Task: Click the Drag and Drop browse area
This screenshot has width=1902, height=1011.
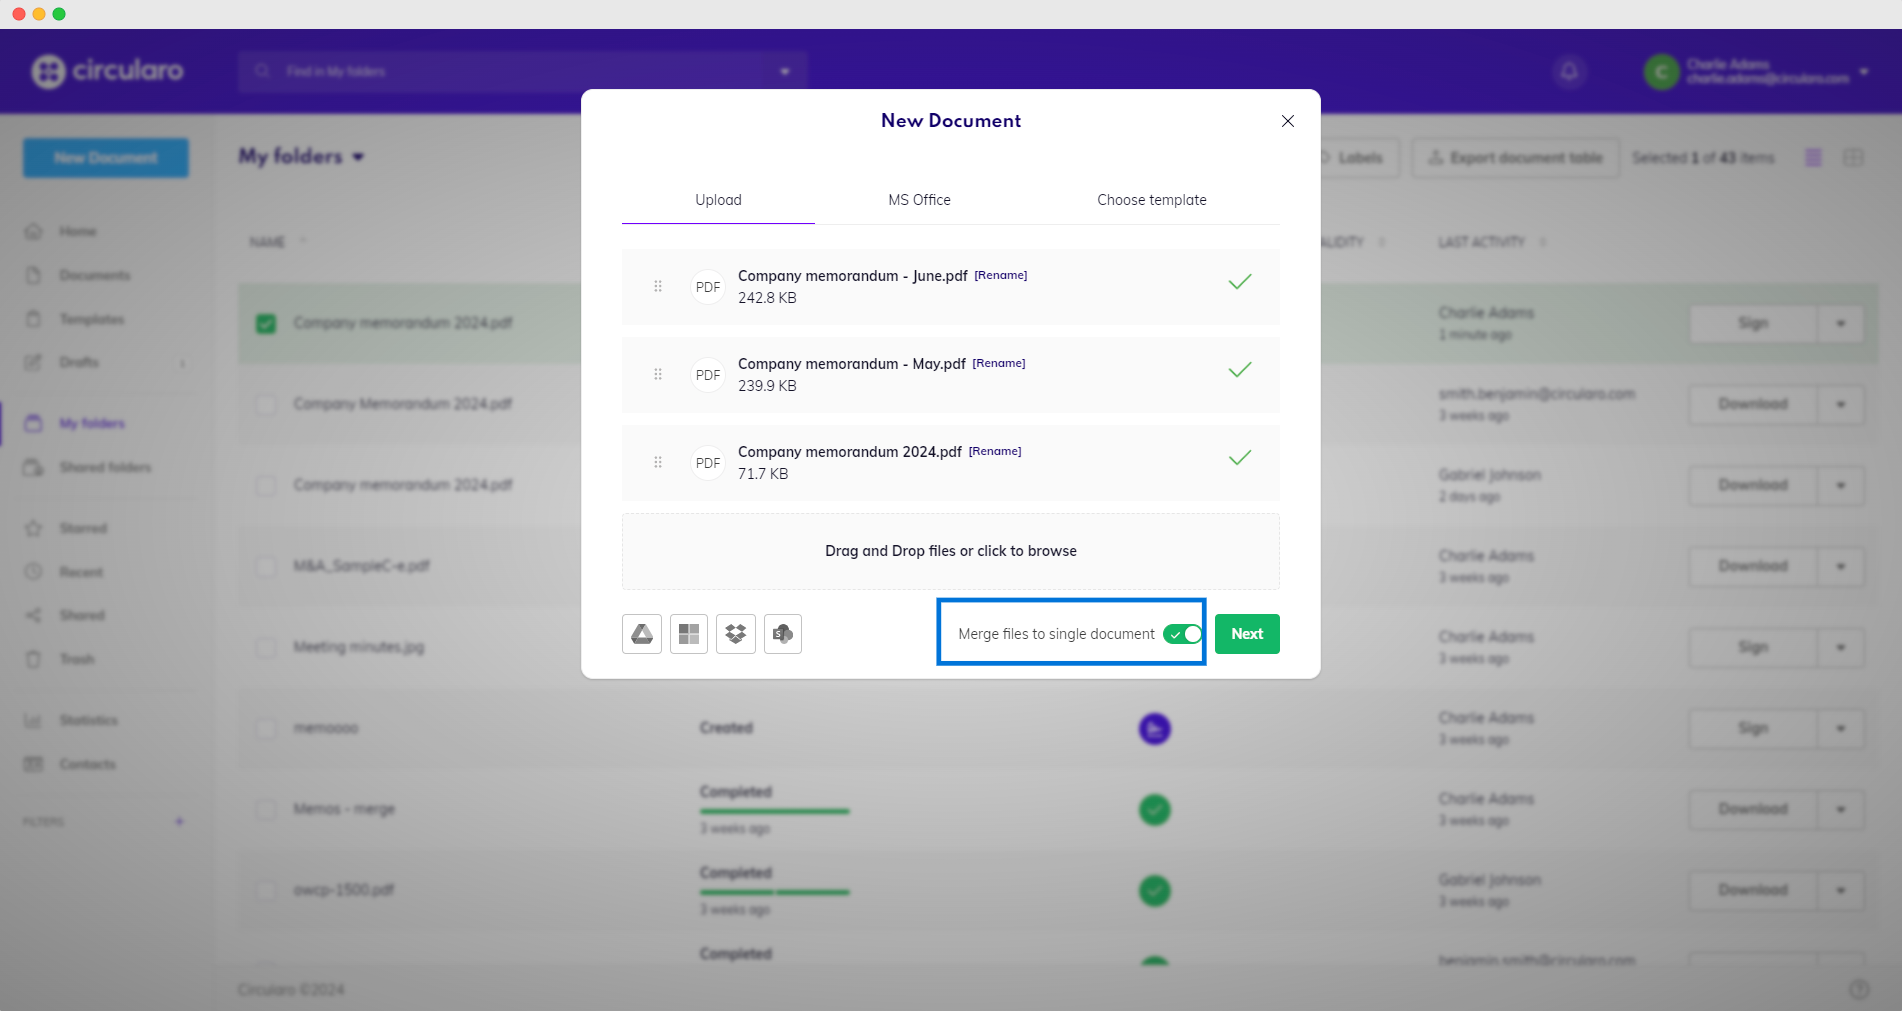Action: coord(950,551)
